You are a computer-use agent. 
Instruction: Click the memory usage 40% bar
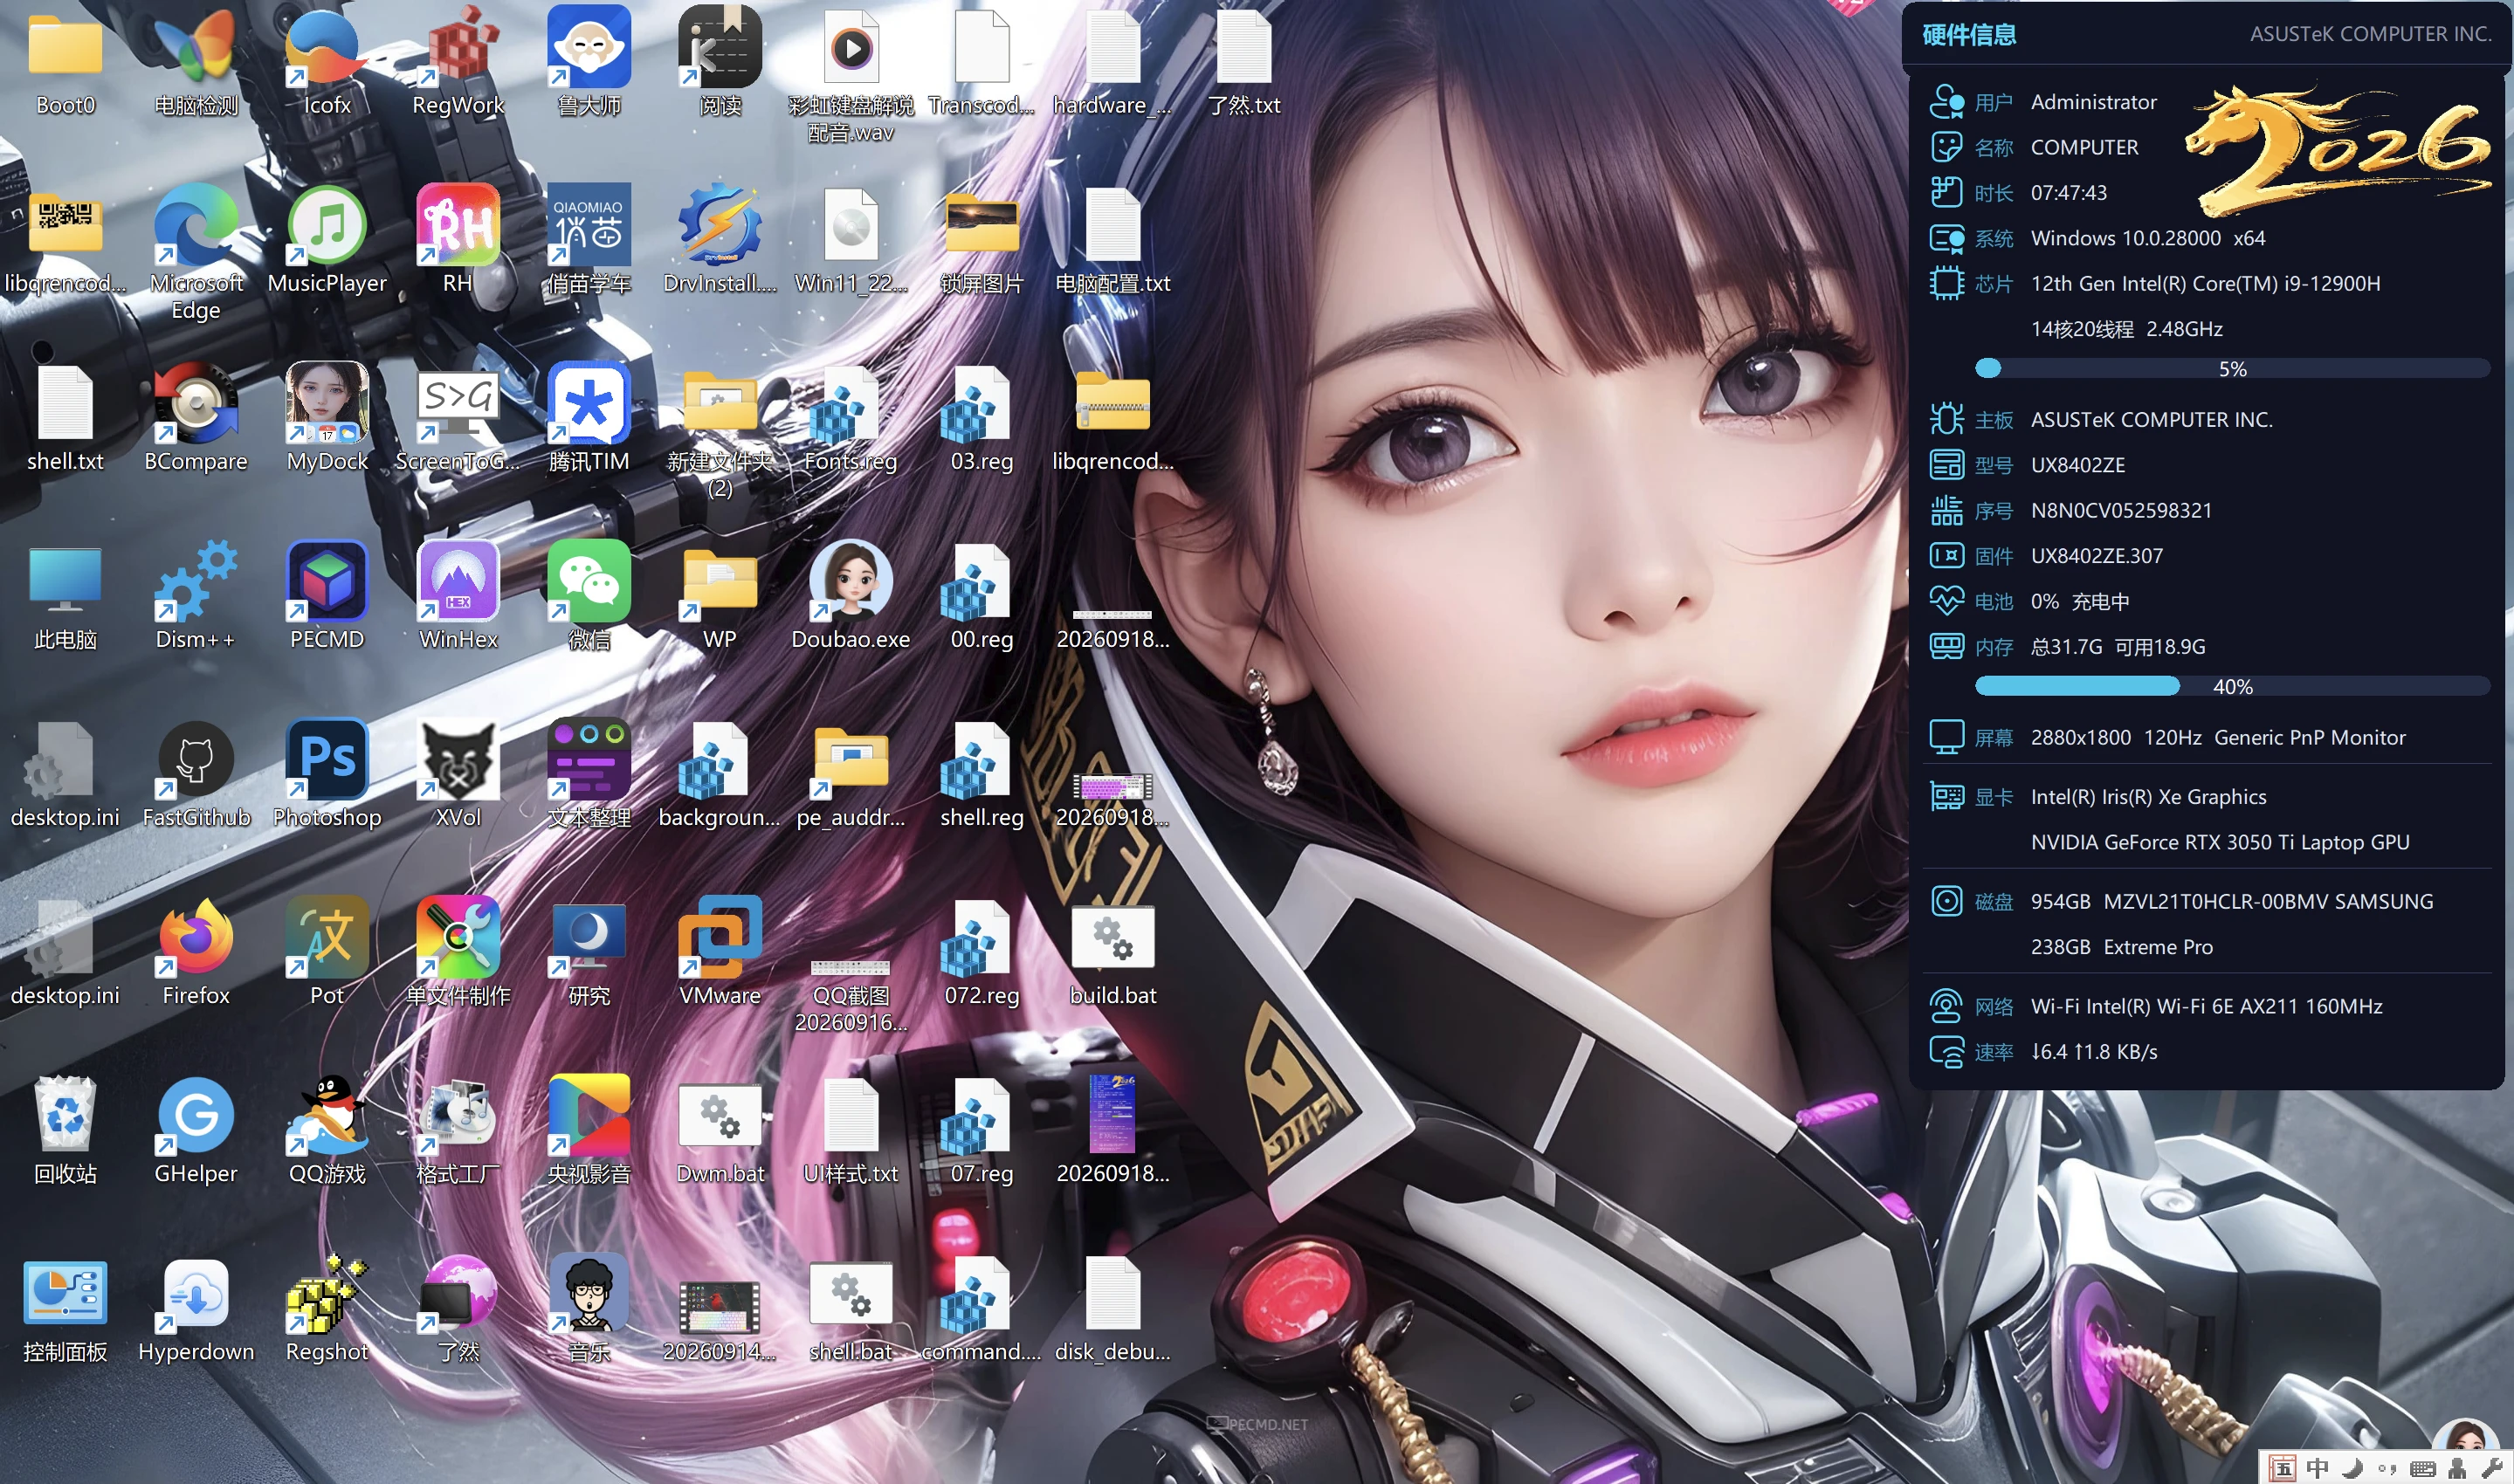pos(2232,686)
